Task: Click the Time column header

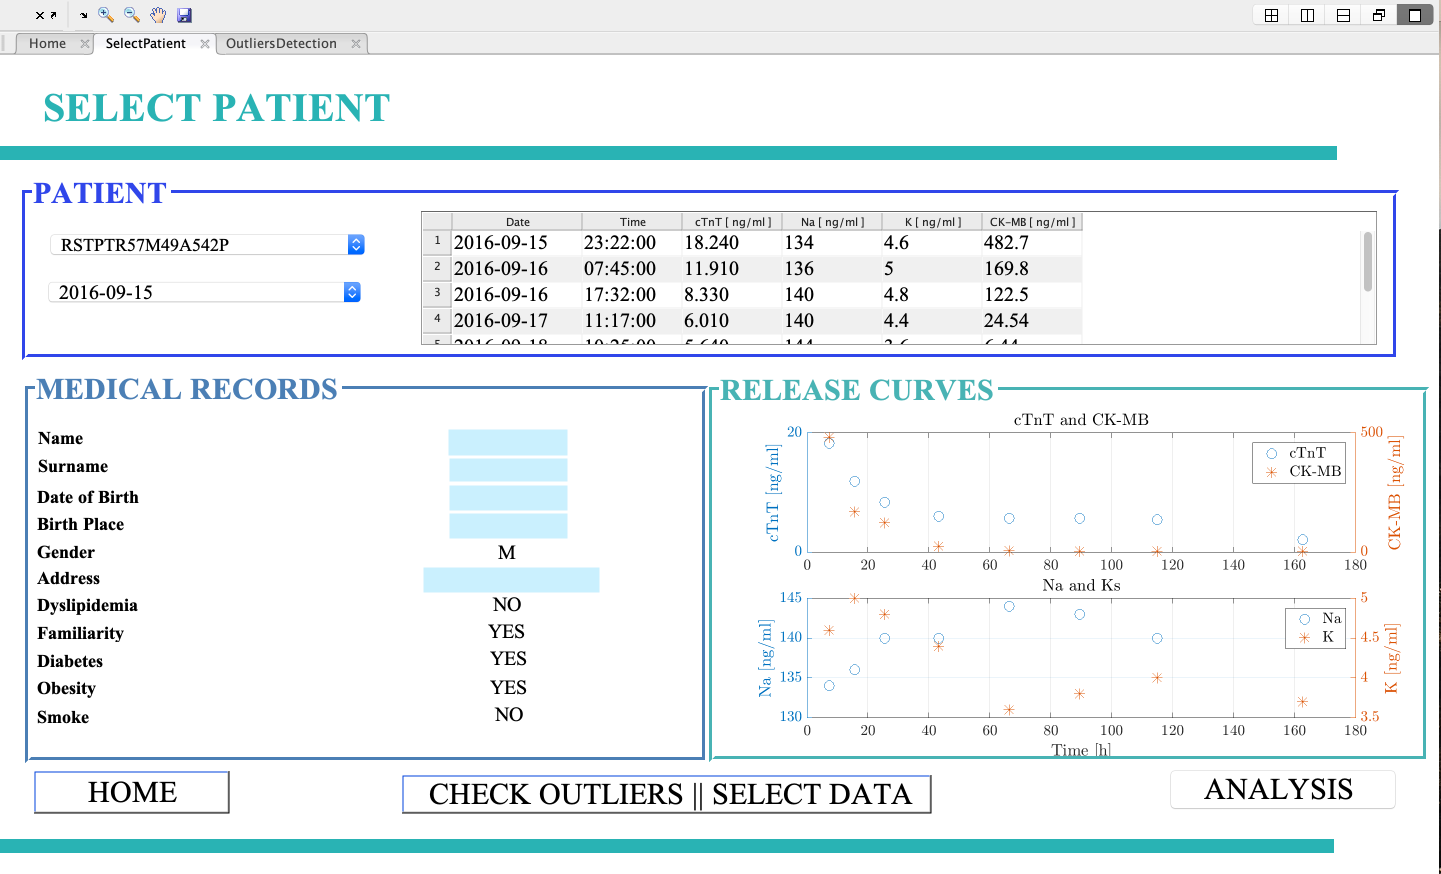Action: [632, 222]
